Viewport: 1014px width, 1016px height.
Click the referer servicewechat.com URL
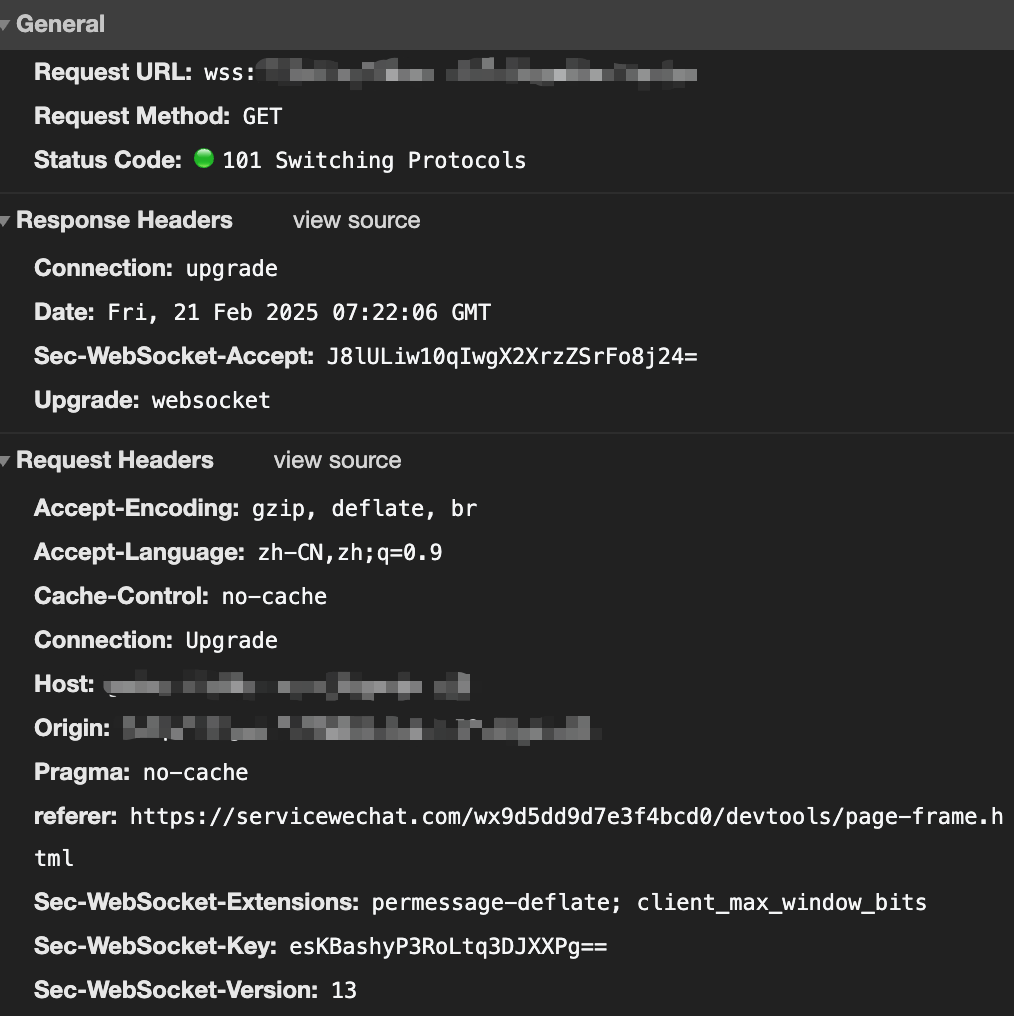566,817
